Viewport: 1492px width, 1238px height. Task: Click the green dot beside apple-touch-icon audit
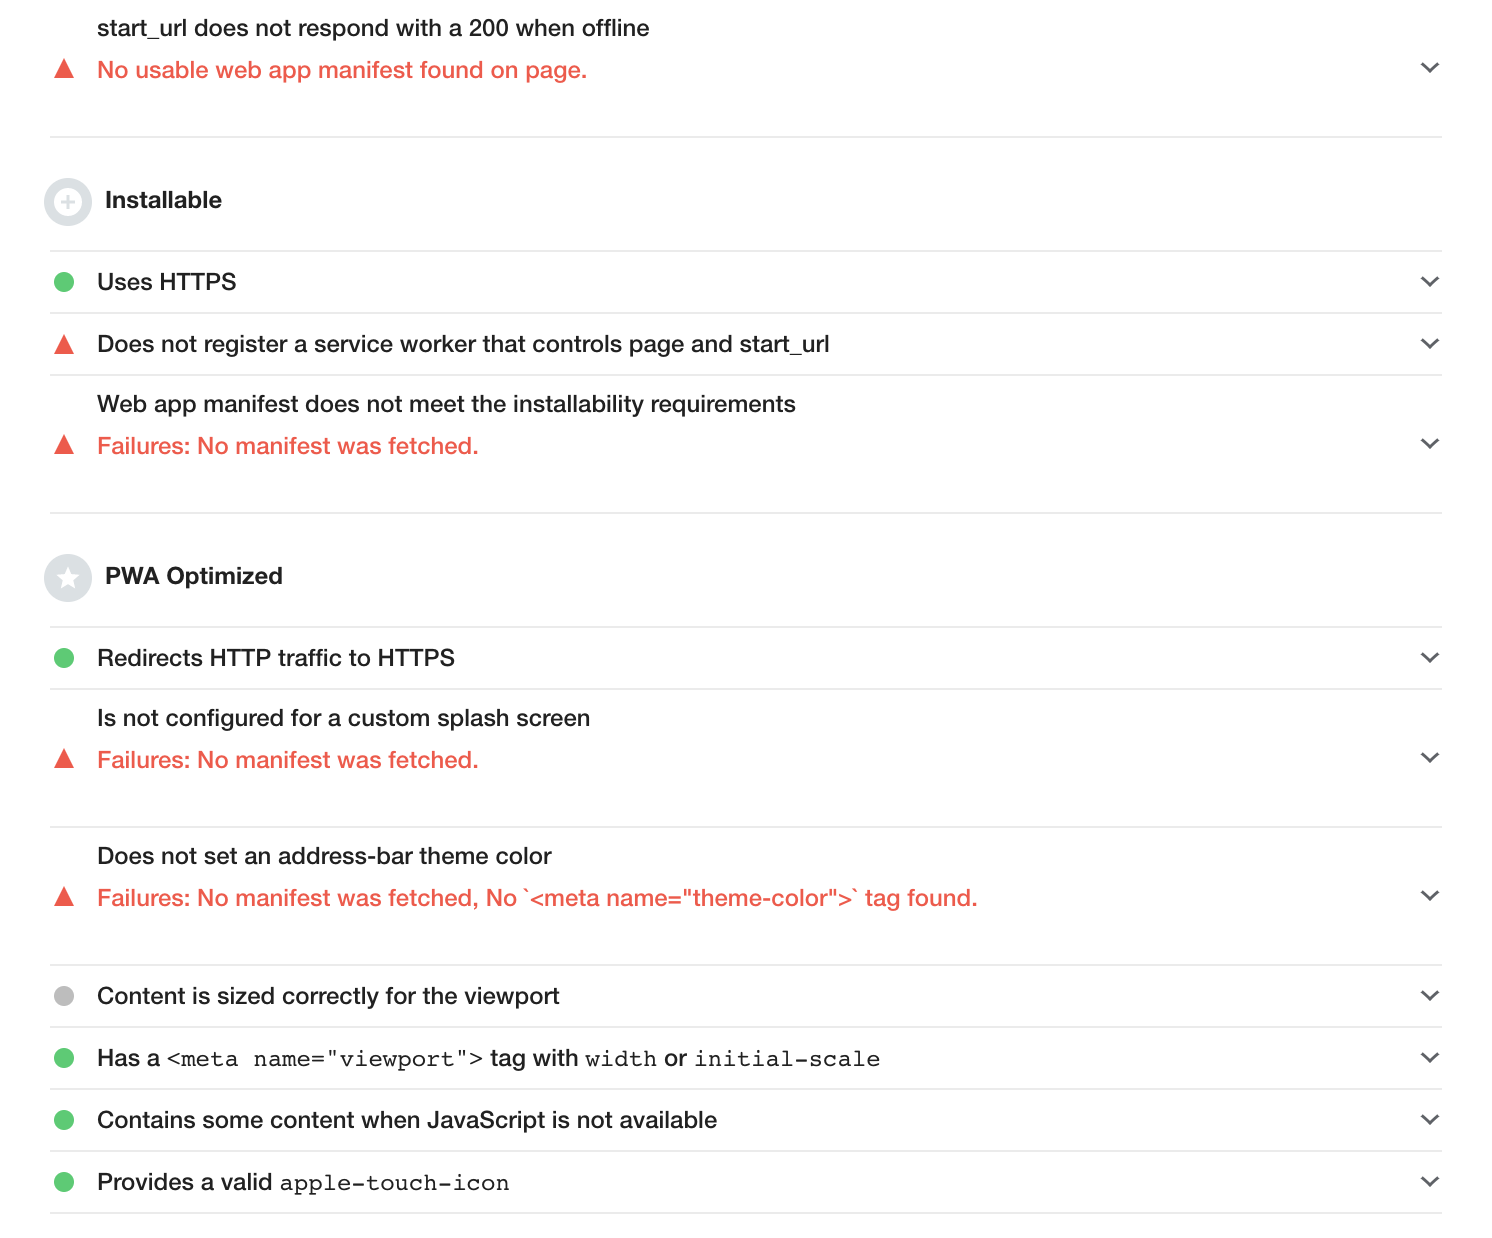click(64, 1182)
